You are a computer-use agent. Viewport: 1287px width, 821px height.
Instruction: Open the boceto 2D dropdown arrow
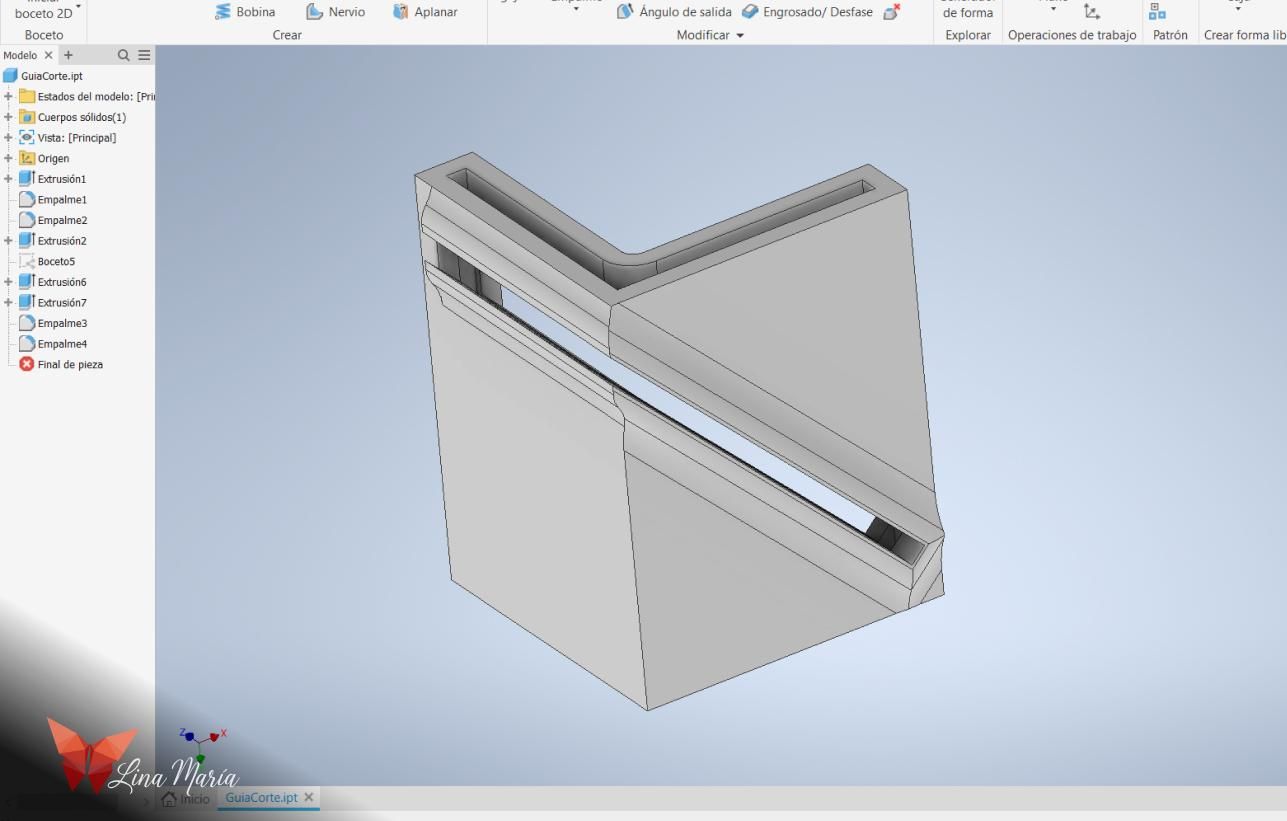tap(79, 8)
